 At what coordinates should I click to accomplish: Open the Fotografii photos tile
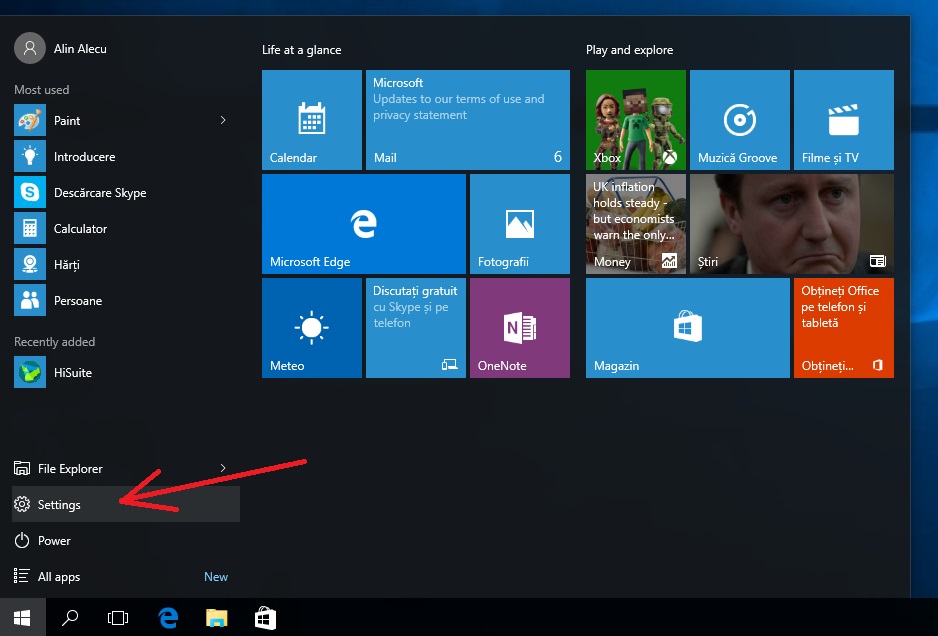(x=520, y=224)
